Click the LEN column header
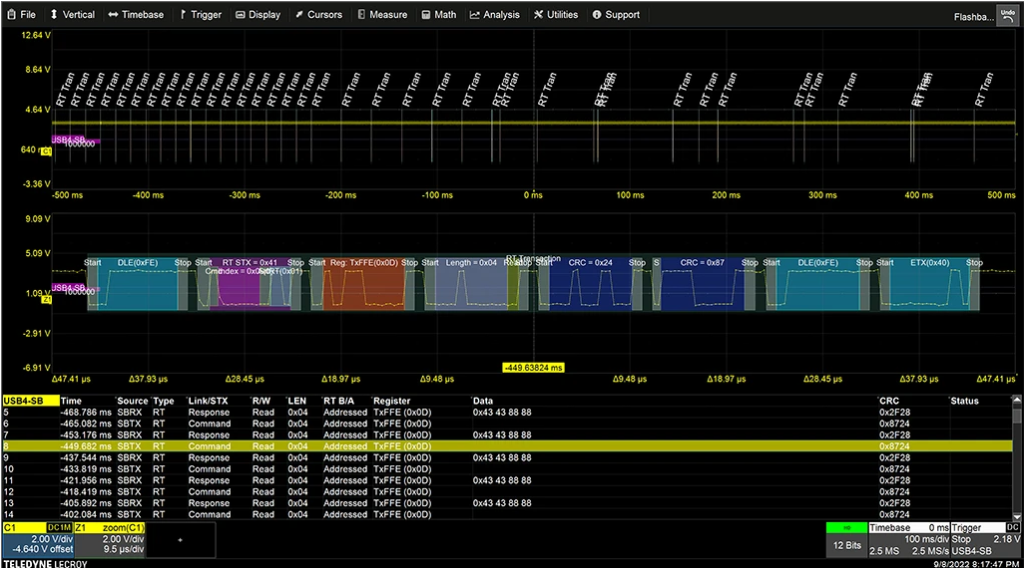The height and width of the screenshot is (568, 1024). [x=297, y=401]
